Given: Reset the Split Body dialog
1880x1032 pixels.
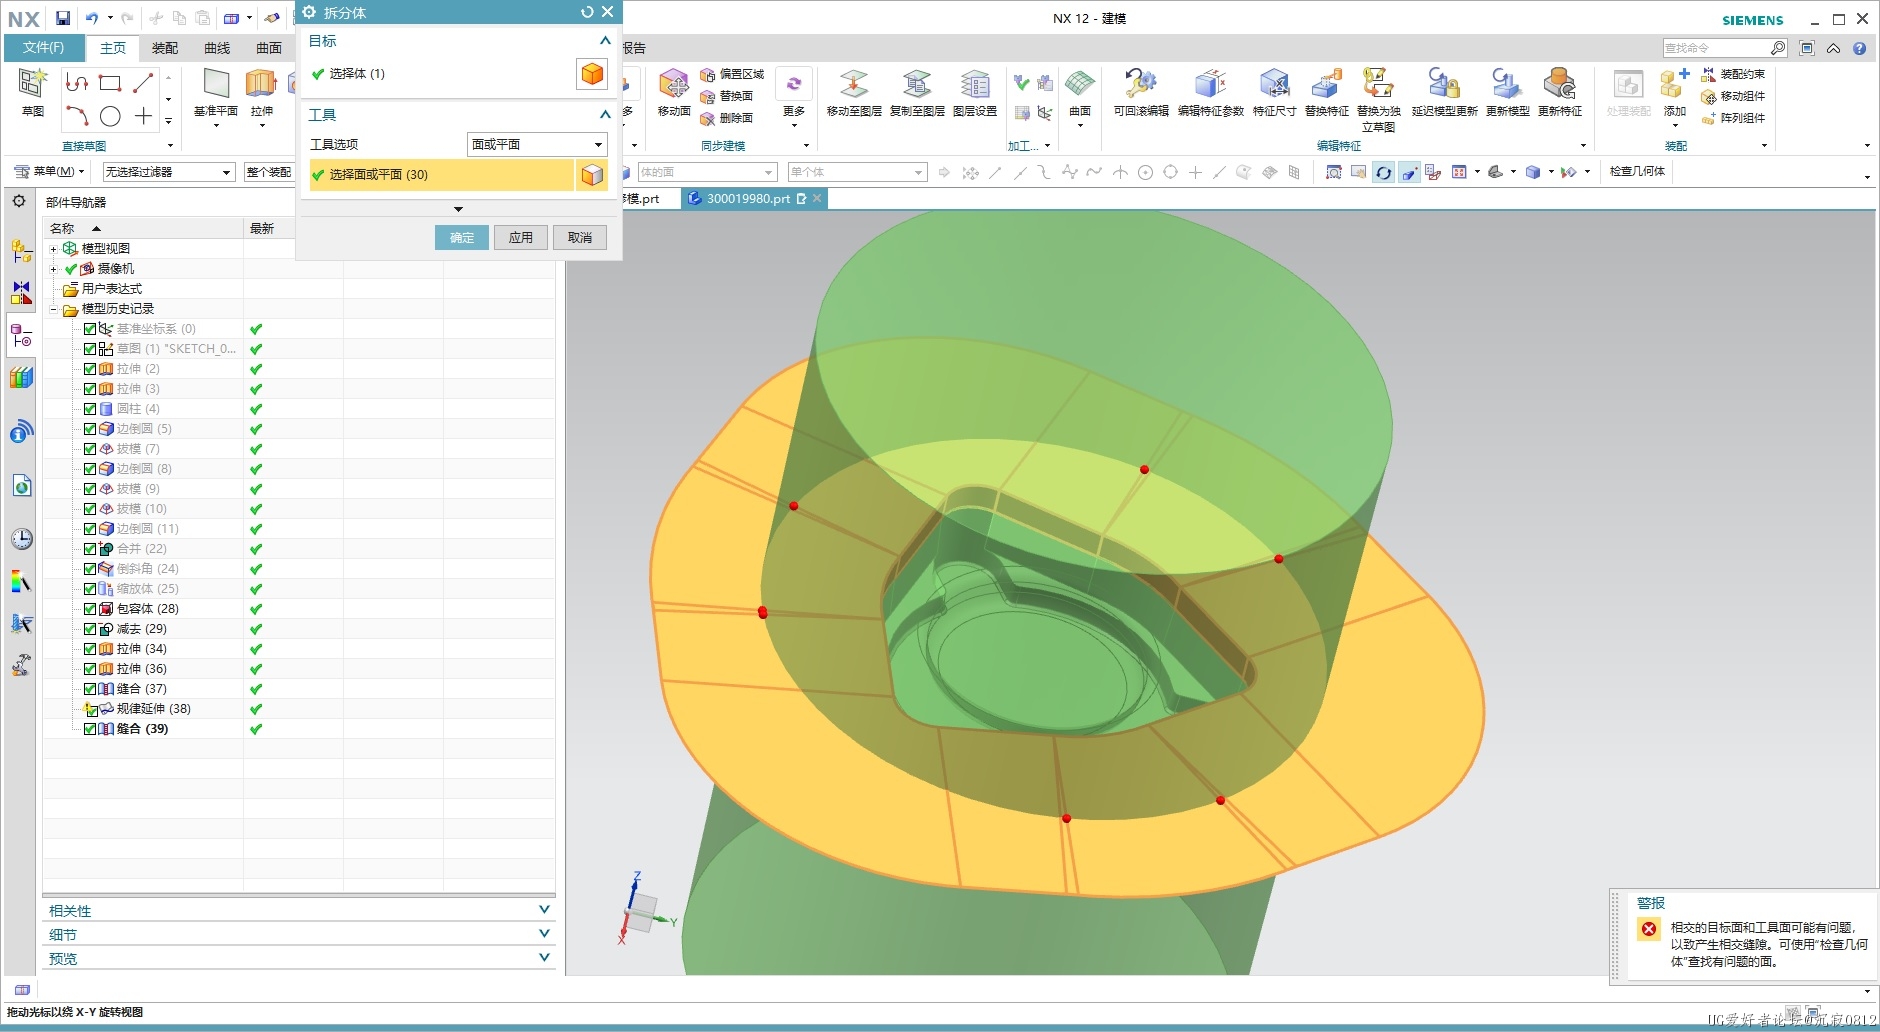Looking at the screenshot, I should pyautogui.click(x=587, y=12).
